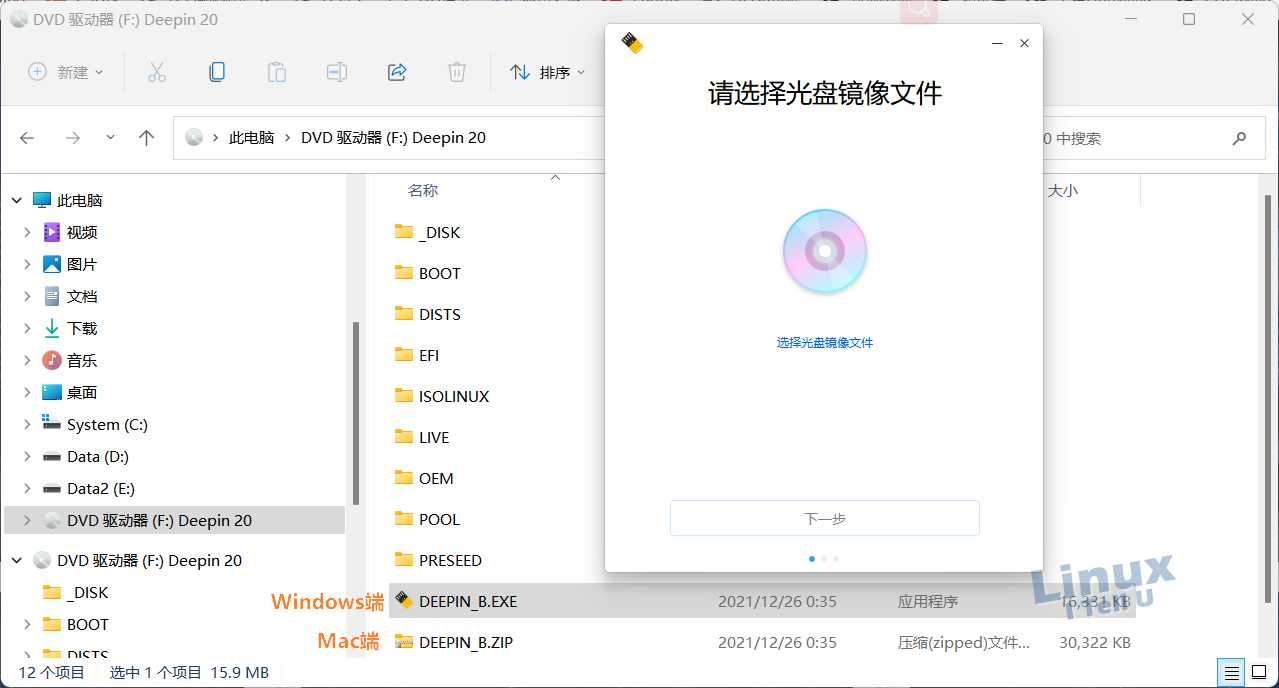The image size is (1279, 688).
Task: Click the Cut scissors icon in toolbar
Action: click(157, 72)
